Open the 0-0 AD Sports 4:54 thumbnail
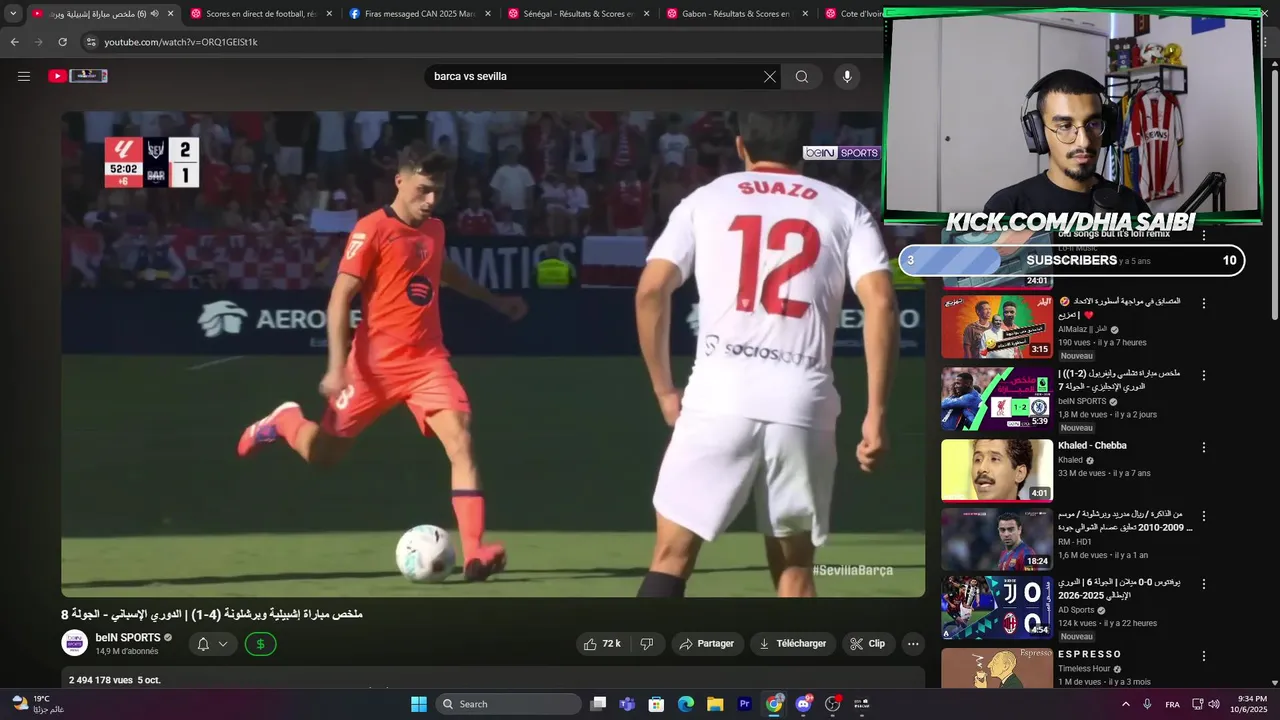This screenshot has height=720, width=1280. tap(997, 607)
